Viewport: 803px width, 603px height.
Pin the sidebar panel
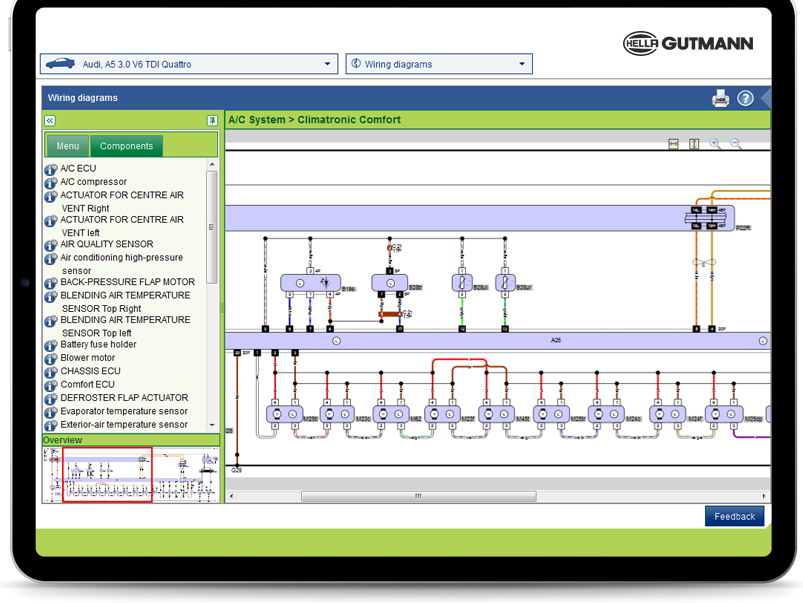(212, 120)
